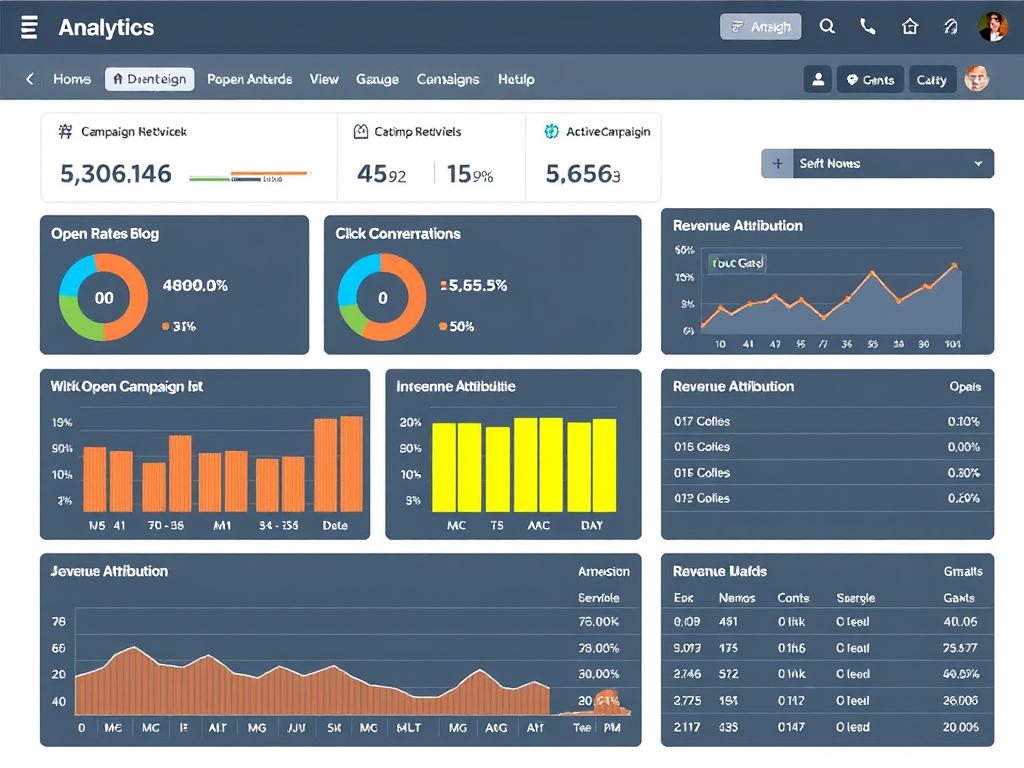Select the ActiveCampaign gear icon
The image size is (1024, 768).
548,131
